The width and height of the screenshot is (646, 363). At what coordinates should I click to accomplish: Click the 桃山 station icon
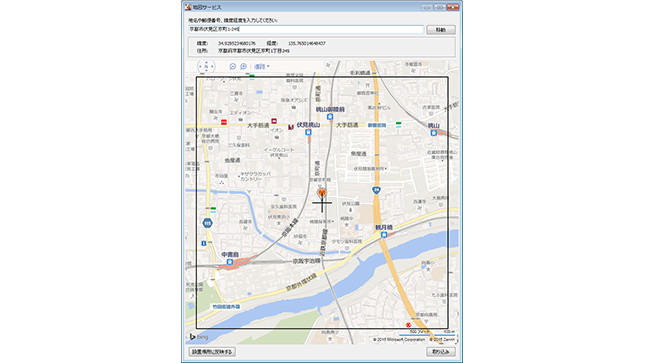coord(433,133)
